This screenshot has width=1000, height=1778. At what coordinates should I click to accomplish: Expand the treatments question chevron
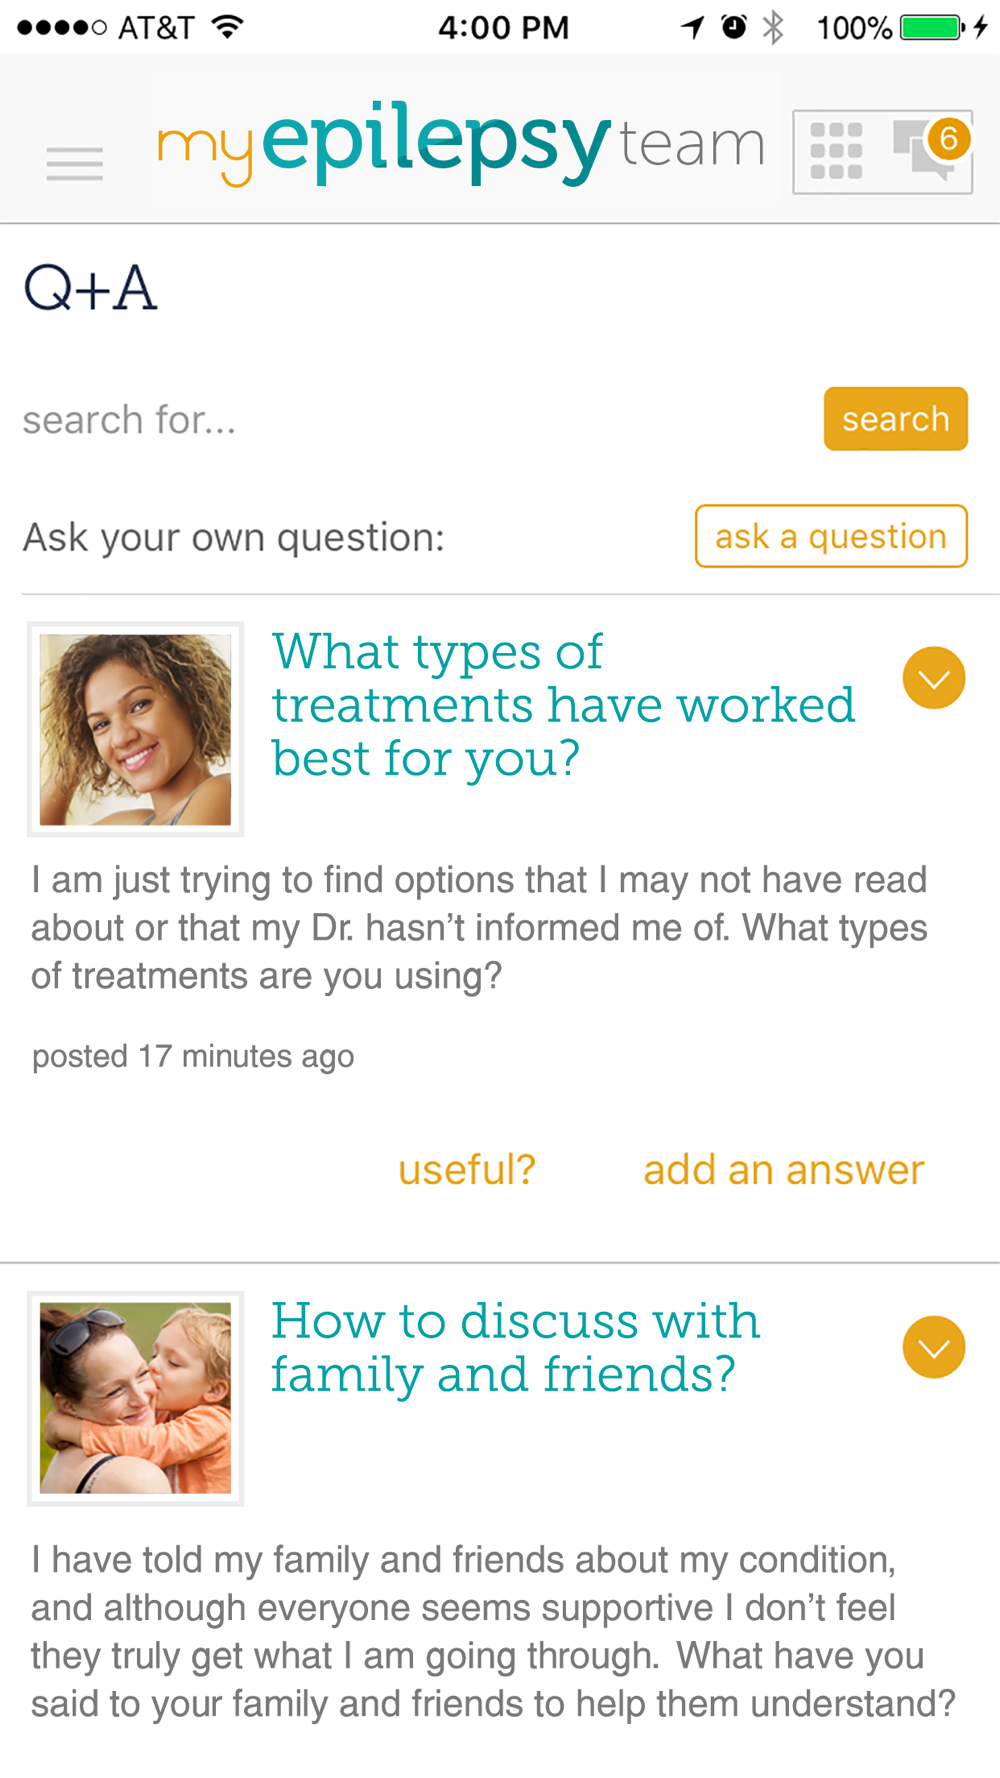[933, 678]
